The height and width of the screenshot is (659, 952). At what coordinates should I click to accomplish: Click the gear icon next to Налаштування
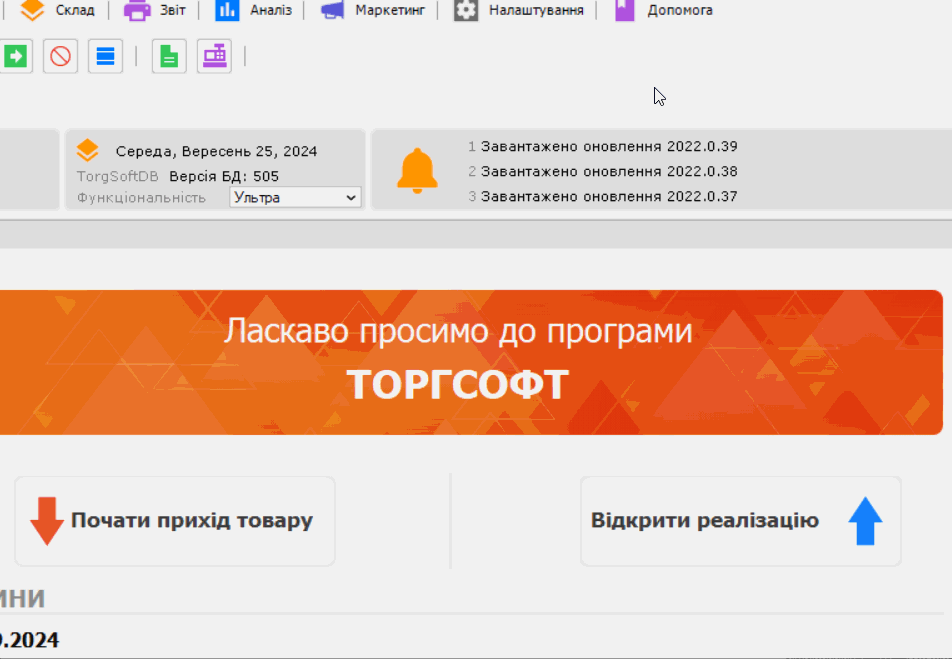pos(465,10)
